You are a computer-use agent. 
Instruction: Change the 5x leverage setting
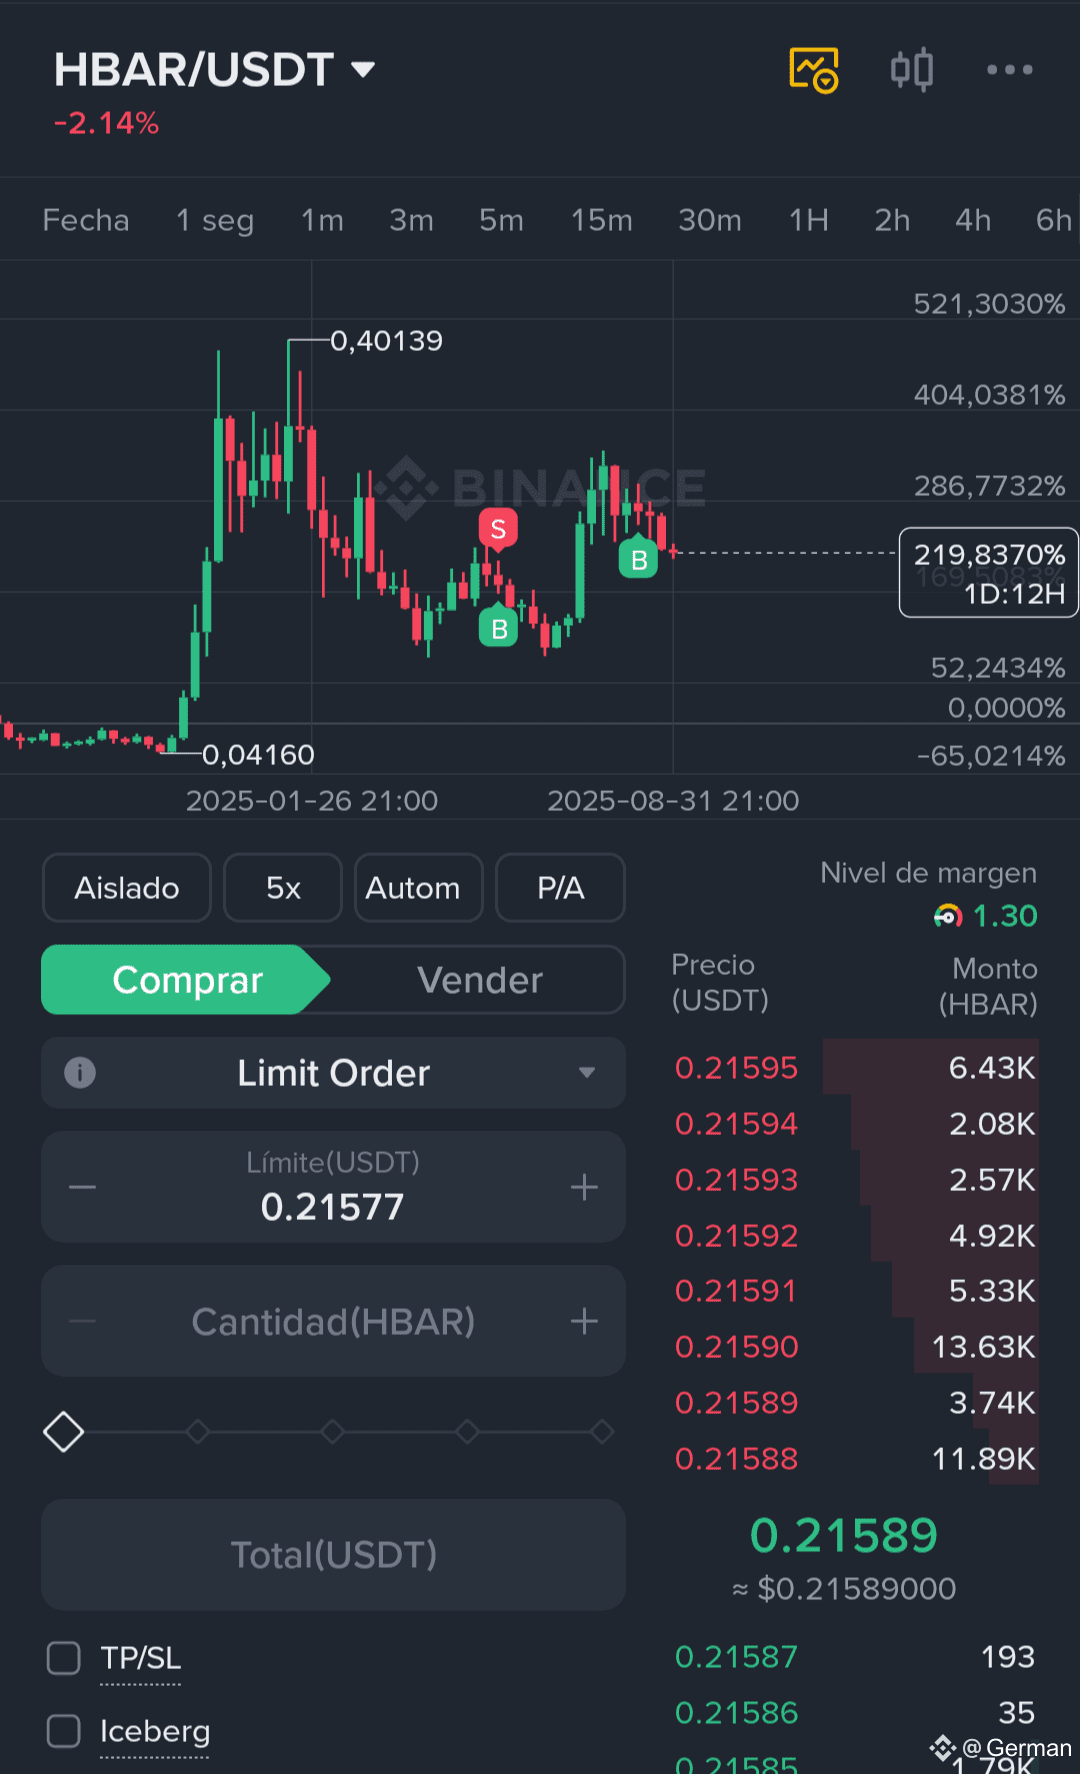point(283,888)
